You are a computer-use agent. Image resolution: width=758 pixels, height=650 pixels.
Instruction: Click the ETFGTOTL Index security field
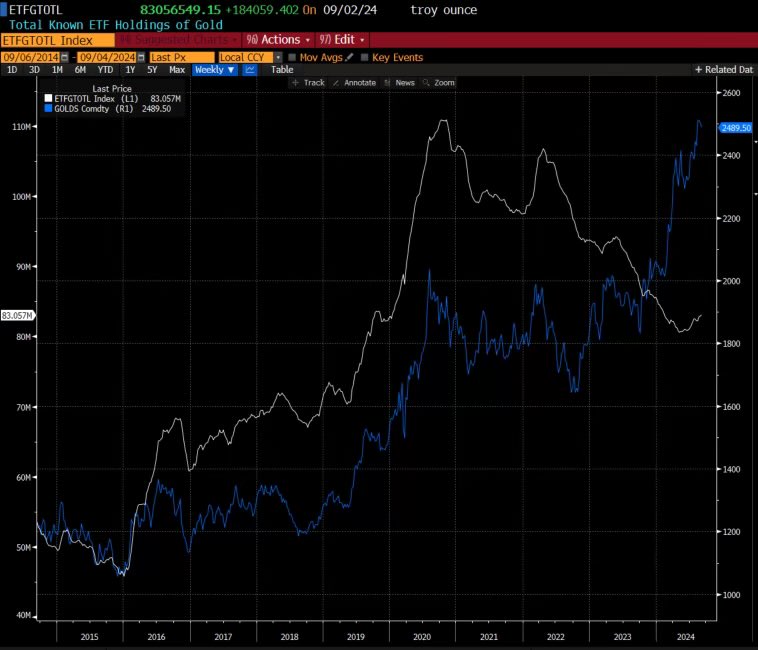[x=58, y=40]
